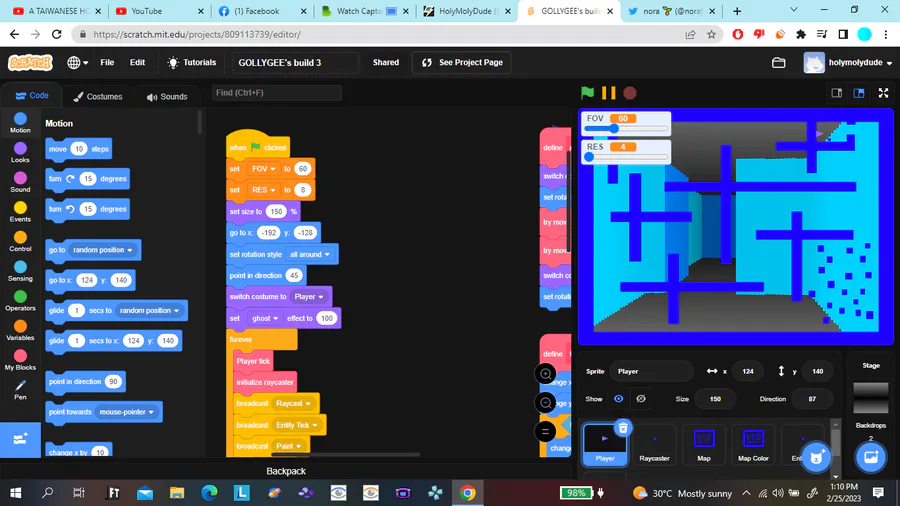Select the Motion block category
The height and width of the screenshot is (506, 900).
click(x=20, y=123)
